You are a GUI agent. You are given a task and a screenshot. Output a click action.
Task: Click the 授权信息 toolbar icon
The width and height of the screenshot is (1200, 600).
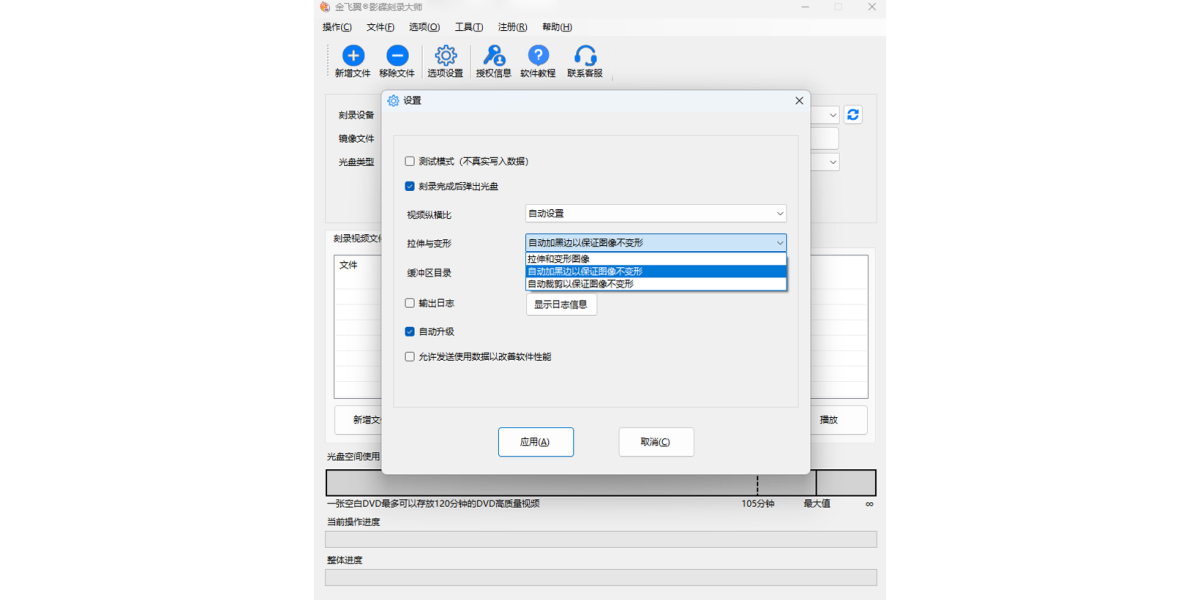(x=493, y=56)
